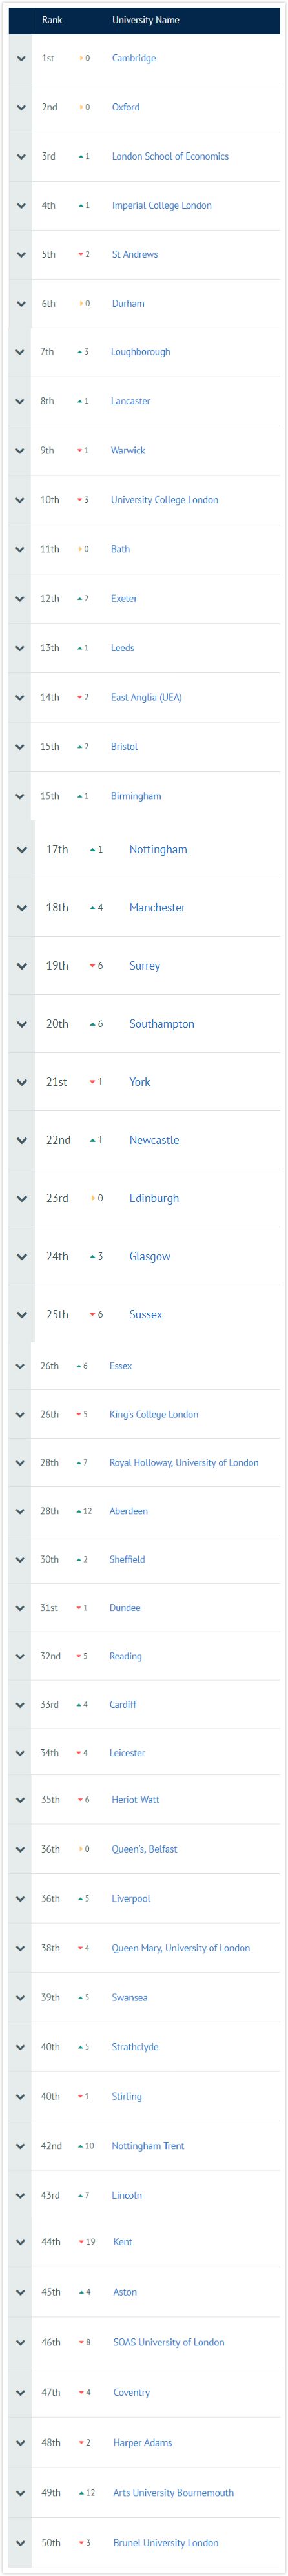Expand the Nottingham Trent row chevron
The width and height of the screenshot is (288, 2576).
coord(21,2146)
